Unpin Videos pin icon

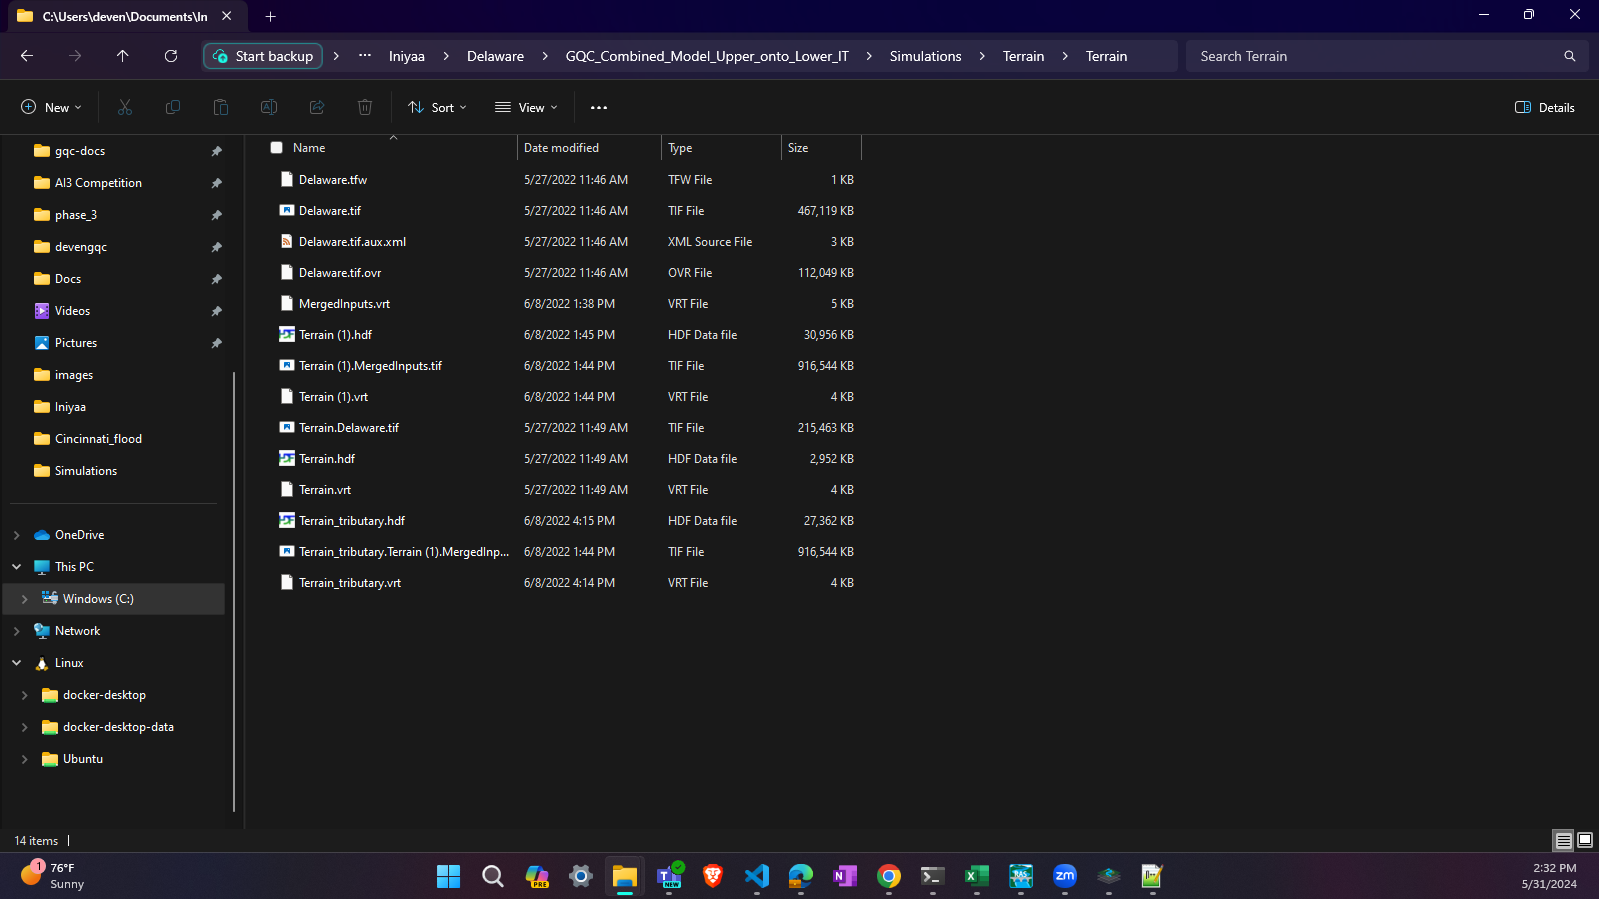216,311
